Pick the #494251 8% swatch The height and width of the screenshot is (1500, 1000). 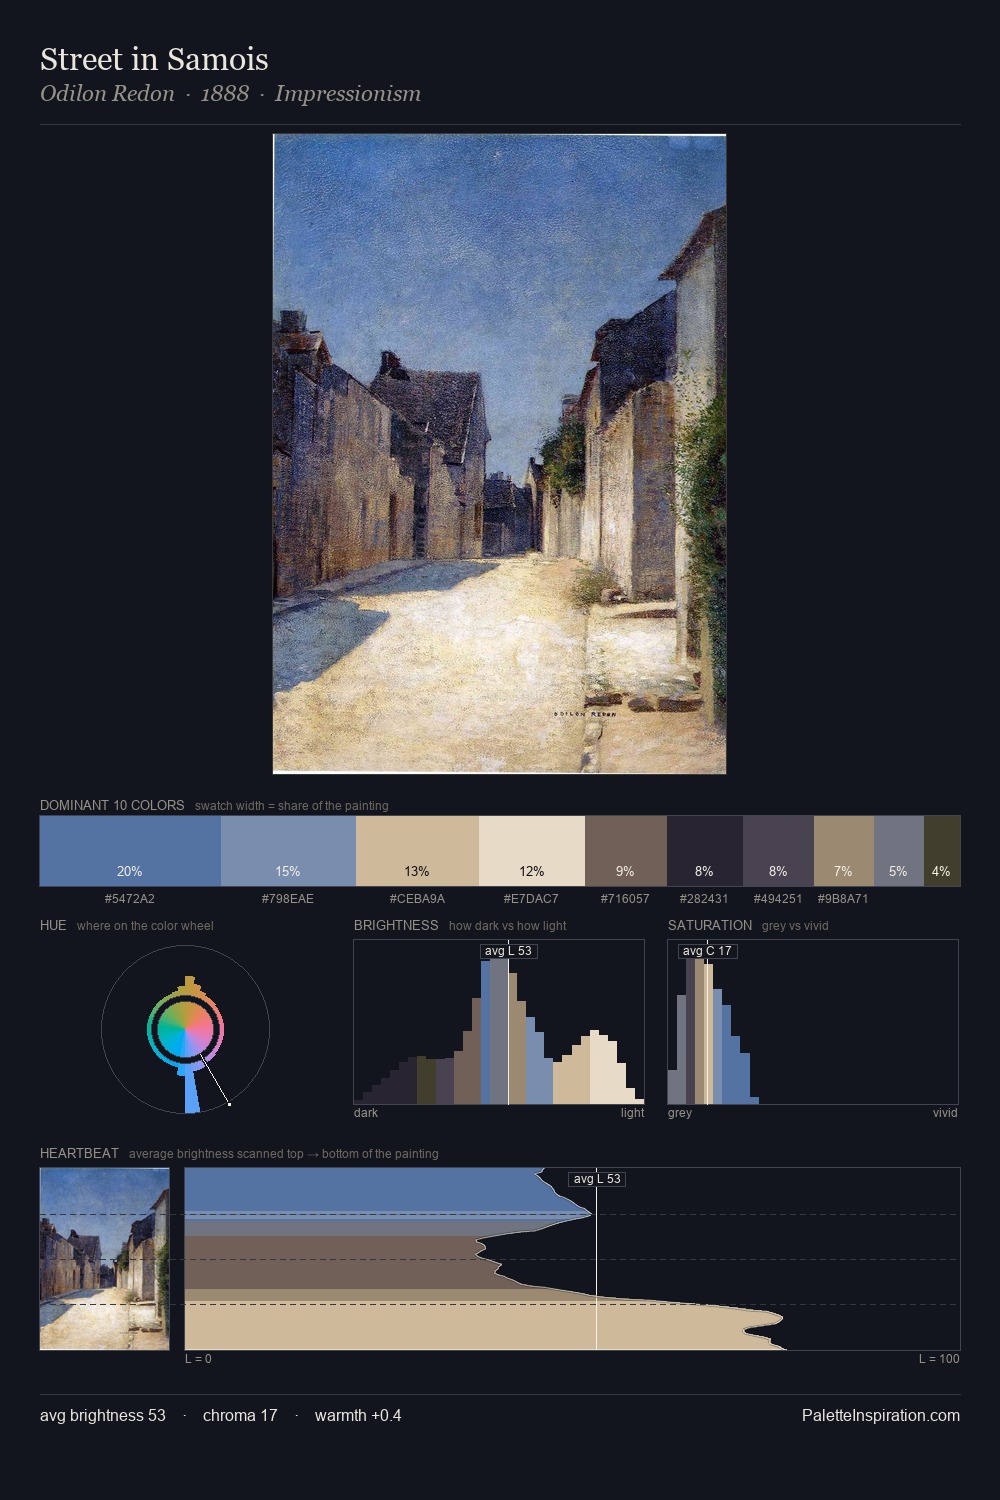[x=778, y=851]
